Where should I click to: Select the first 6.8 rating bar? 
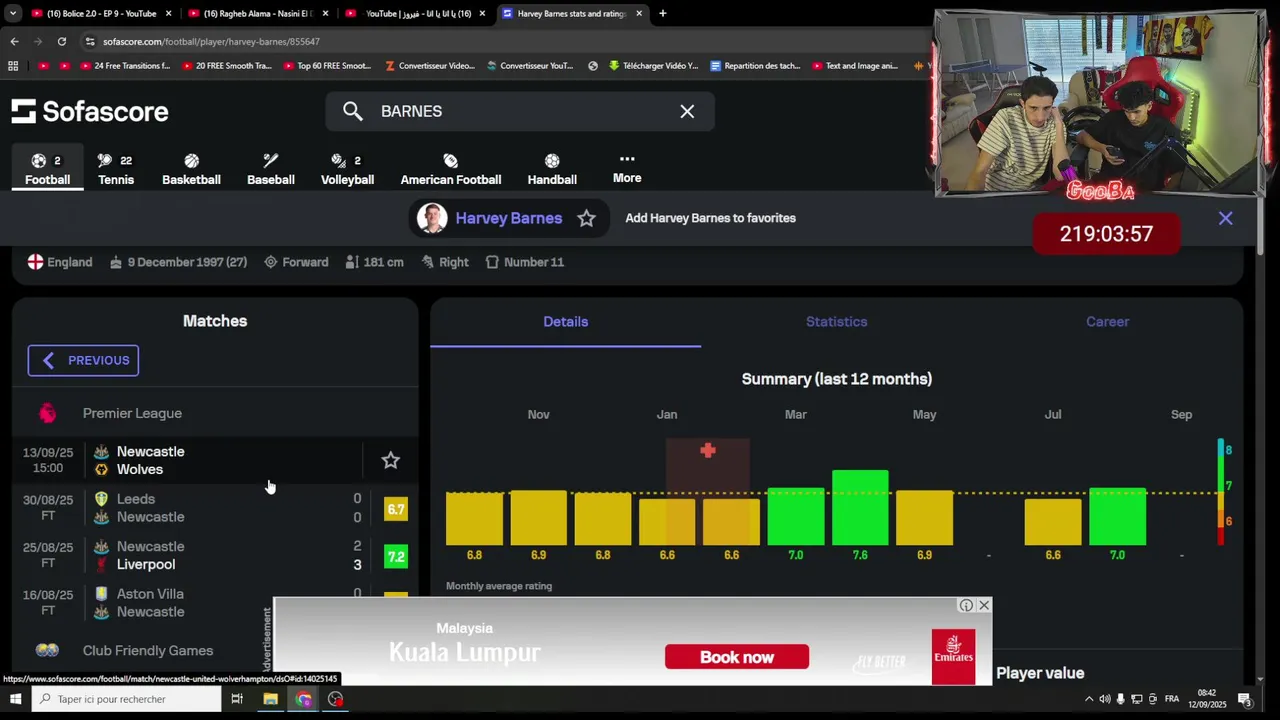[474, 518]
